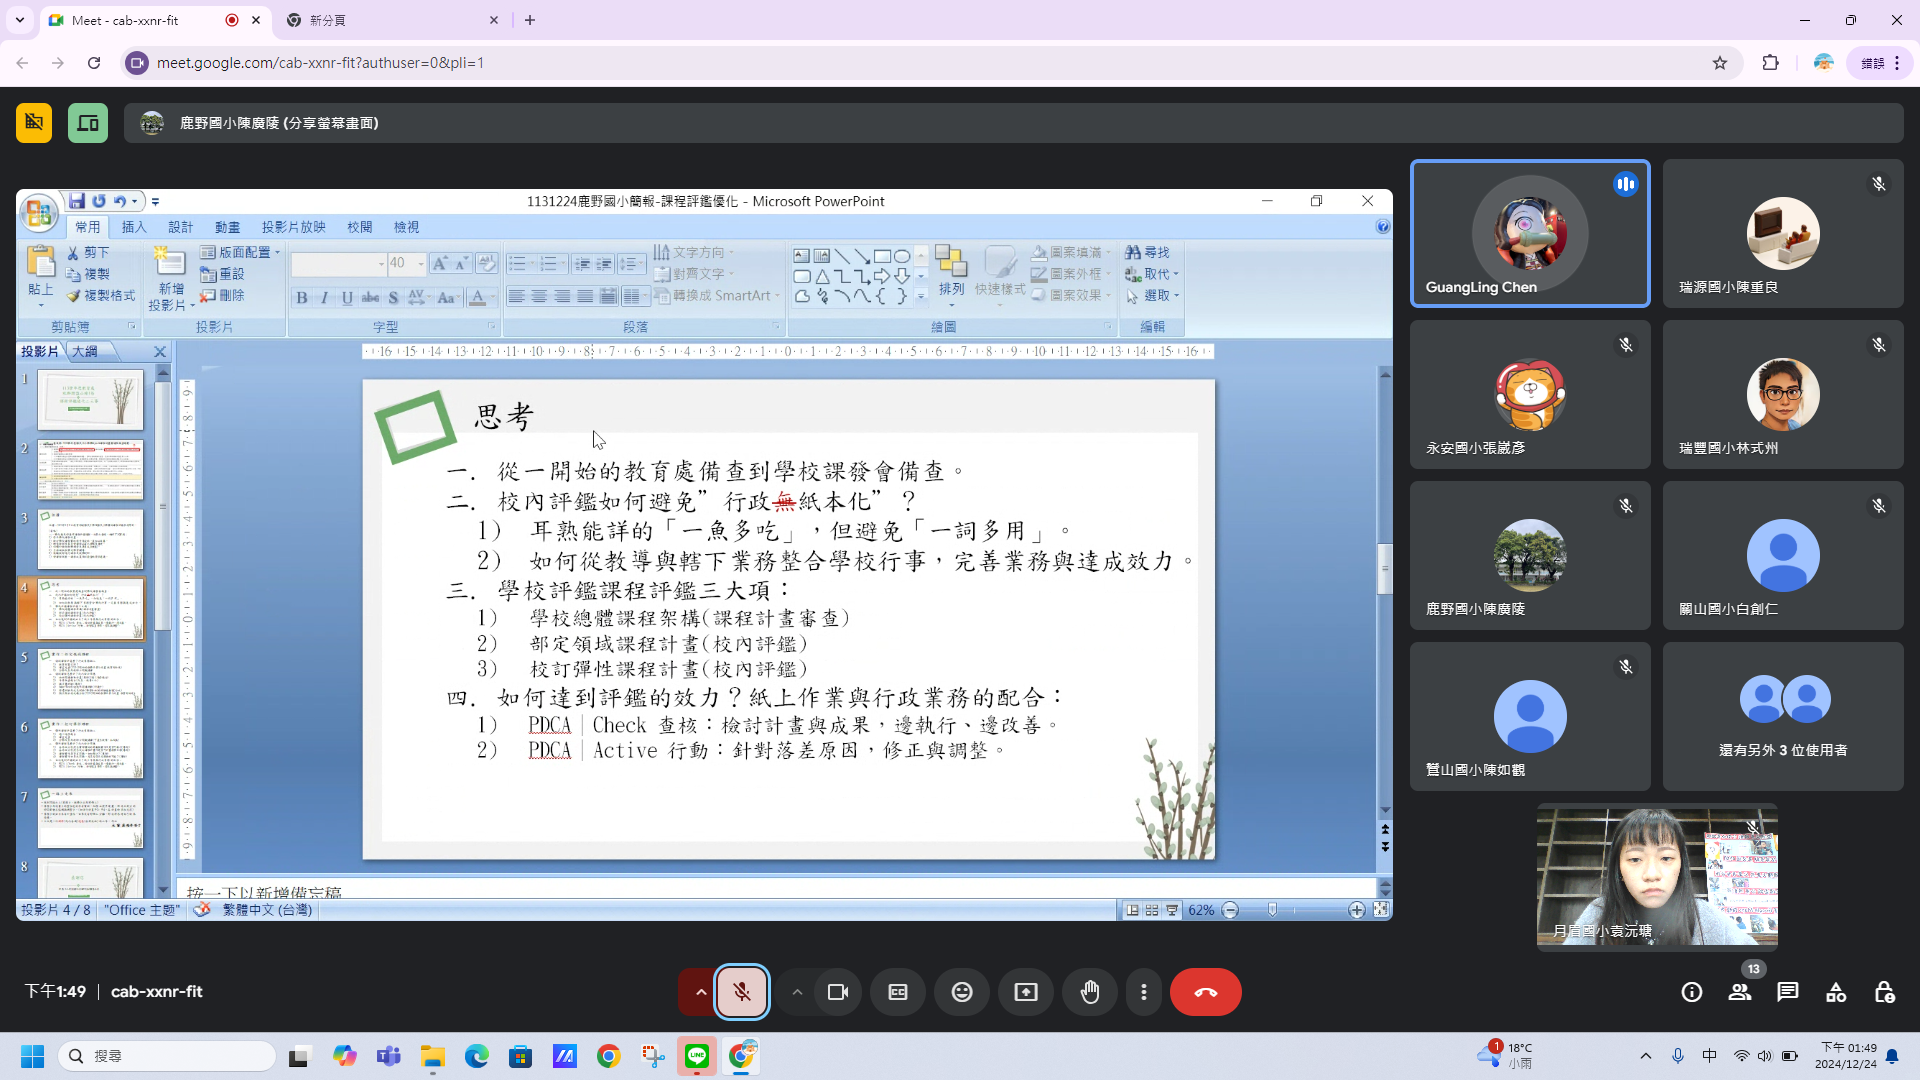Click slide show view icon in status bar
This screenshot has width=1920, height=1080.
click(x=1172, y=910)
